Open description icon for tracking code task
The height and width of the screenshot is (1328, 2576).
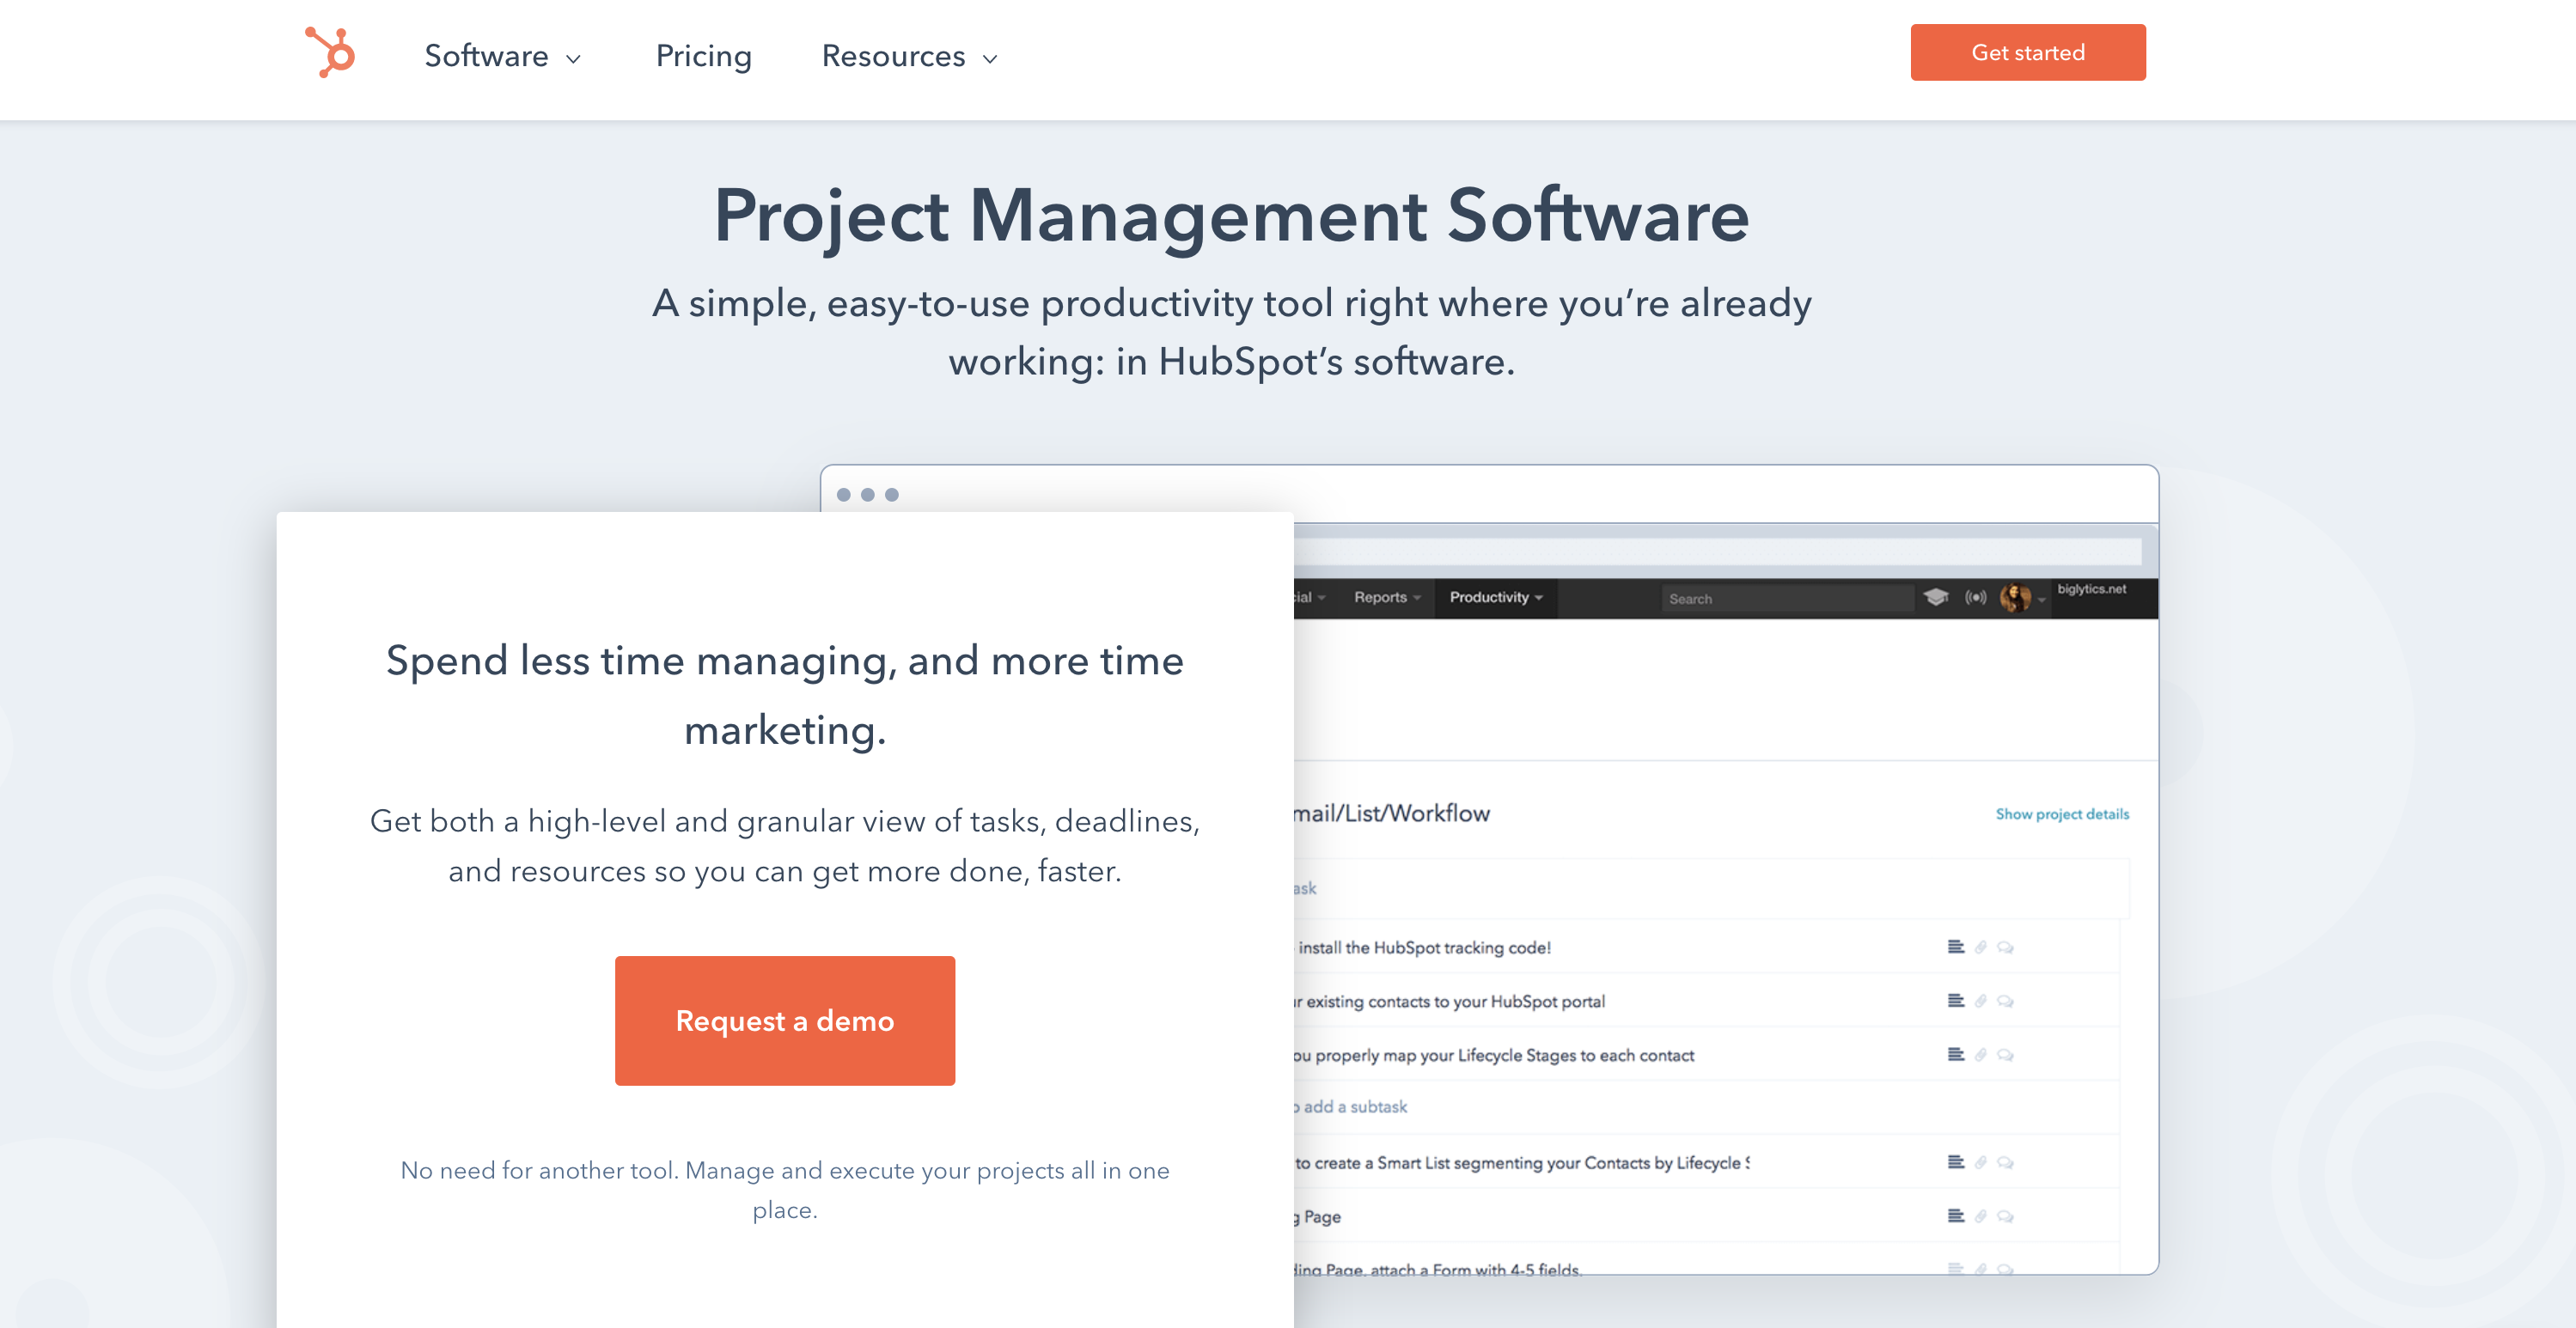point(1955,946)
